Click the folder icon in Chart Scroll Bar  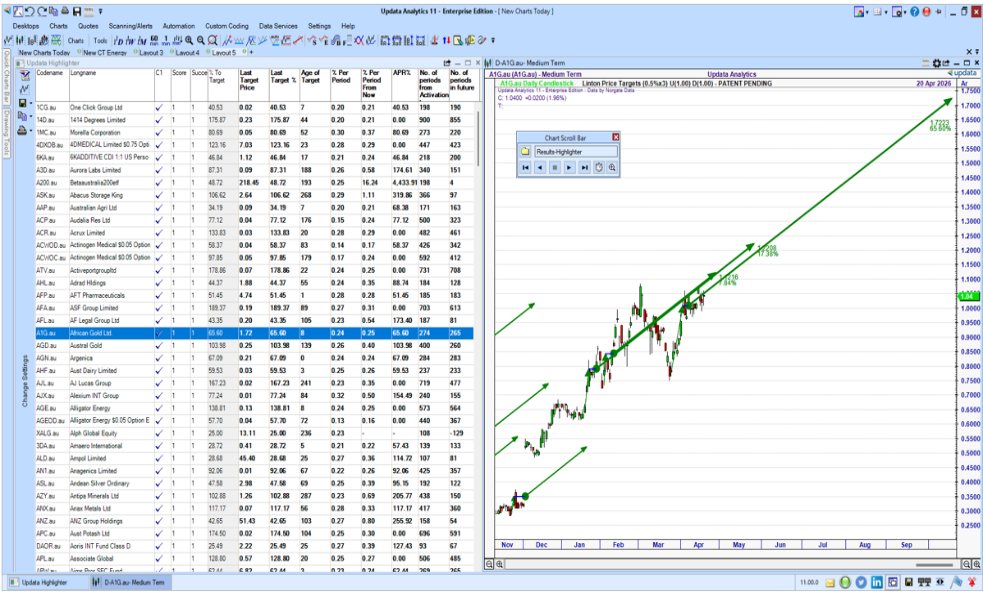[x=525, y=152]
